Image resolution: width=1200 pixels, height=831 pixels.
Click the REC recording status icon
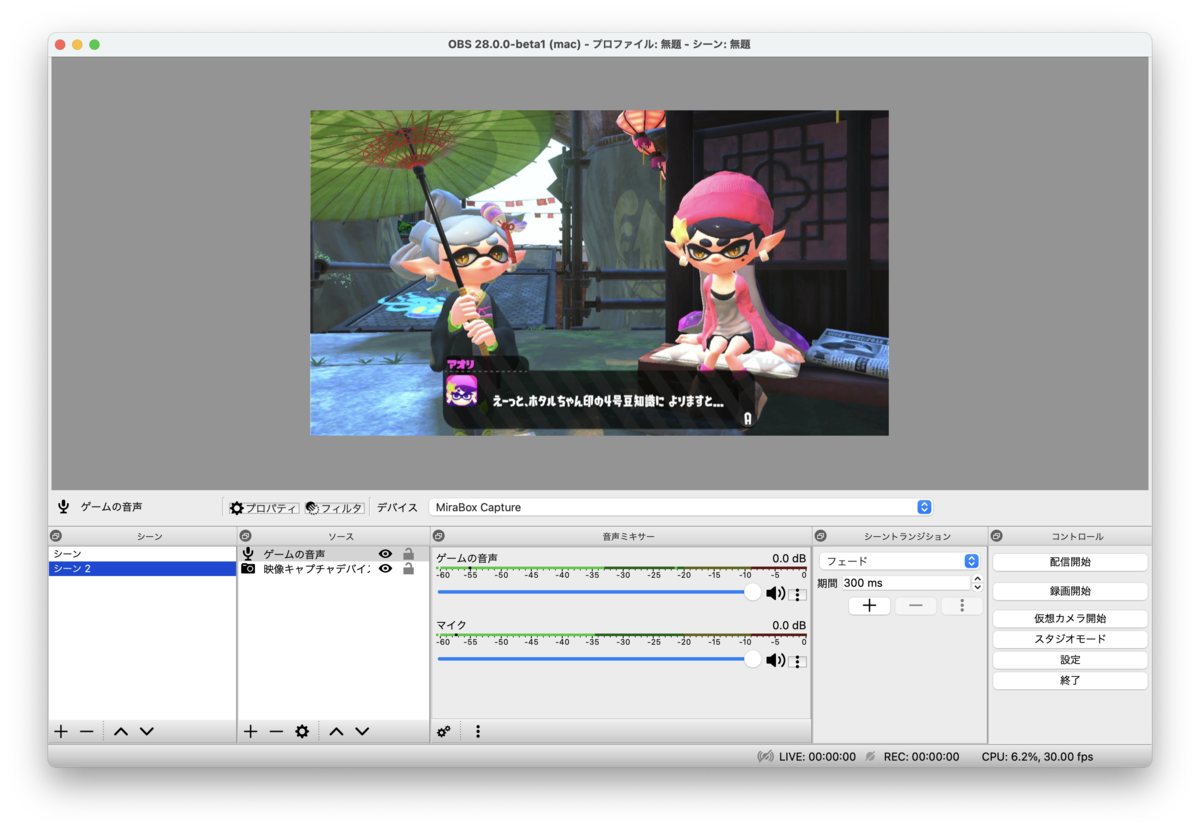(x=871, y=757)
